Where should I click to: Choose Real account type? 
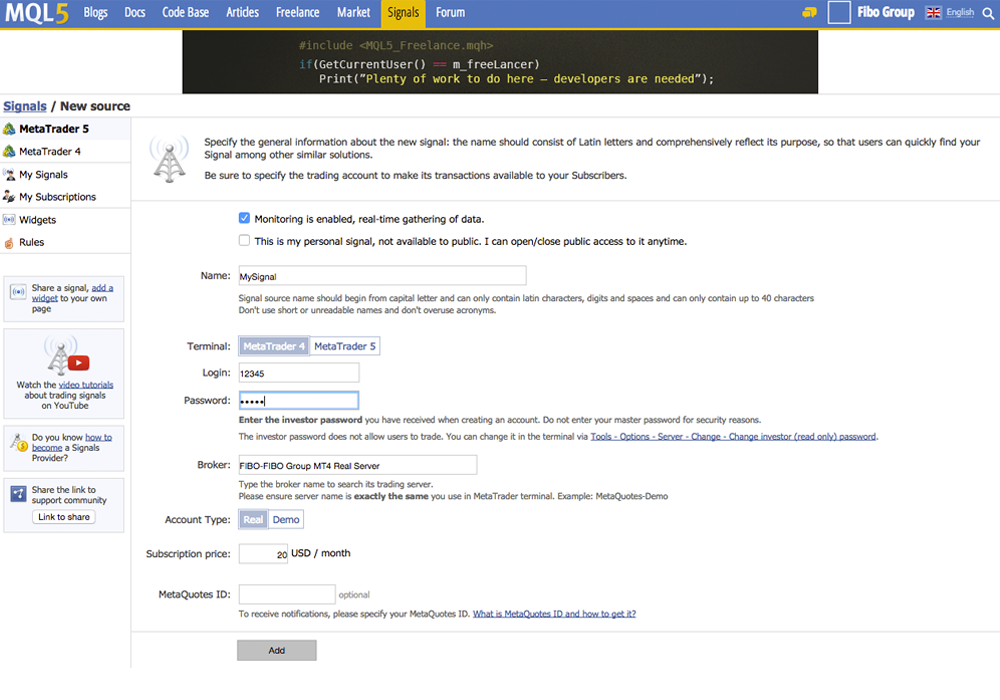click(253, 520)
